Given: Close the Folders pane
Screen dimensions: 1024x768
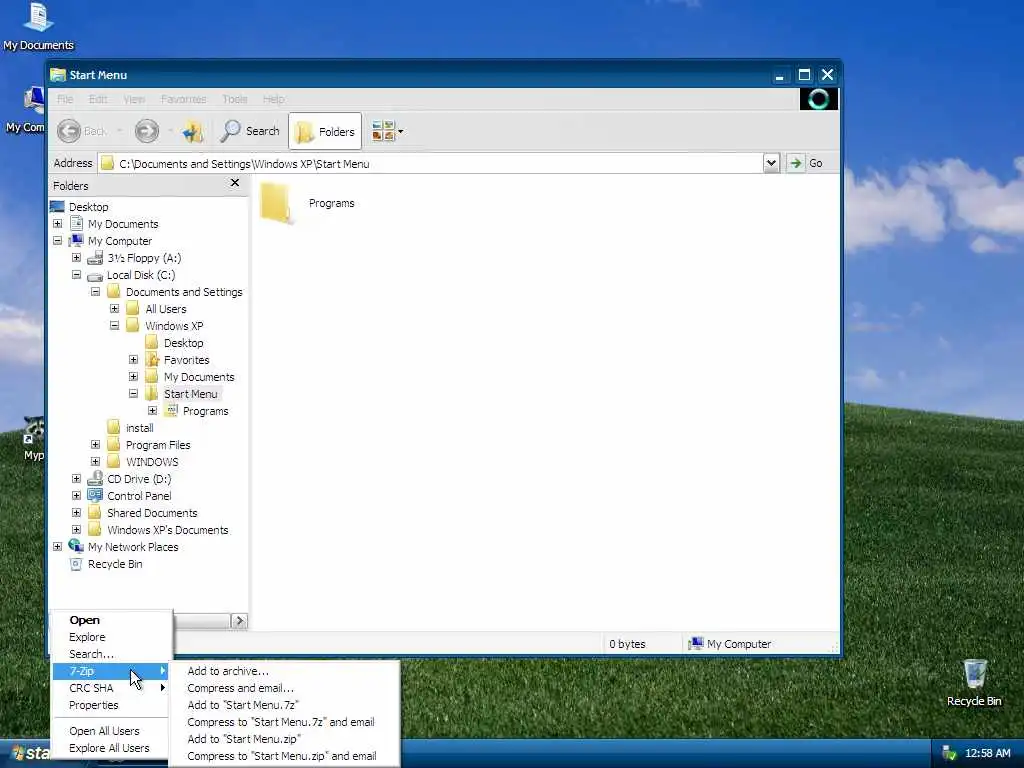Looking at the screenshot, I should (x=235, y=184).
